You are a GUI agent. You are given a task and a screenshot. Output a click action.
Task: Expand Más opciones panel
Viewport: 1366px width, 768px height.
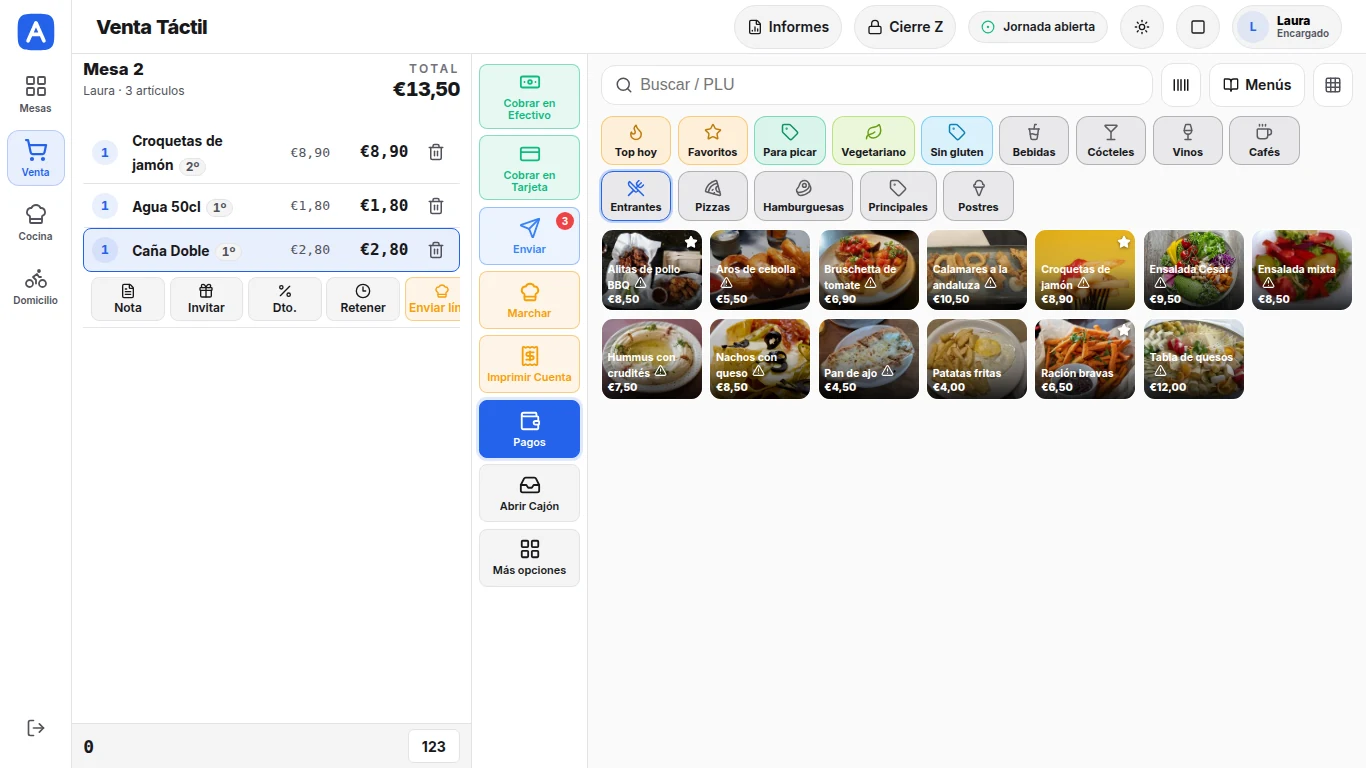[x=529, y=558]
